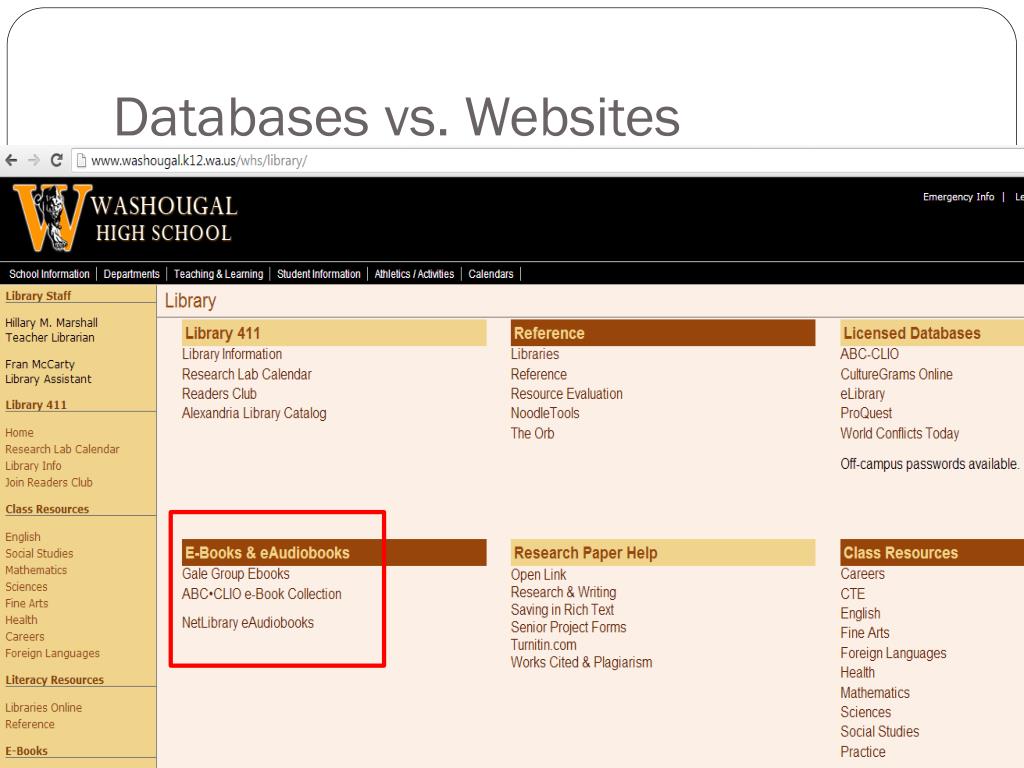Open the Gale Group Ebooks link

point(235,574)
